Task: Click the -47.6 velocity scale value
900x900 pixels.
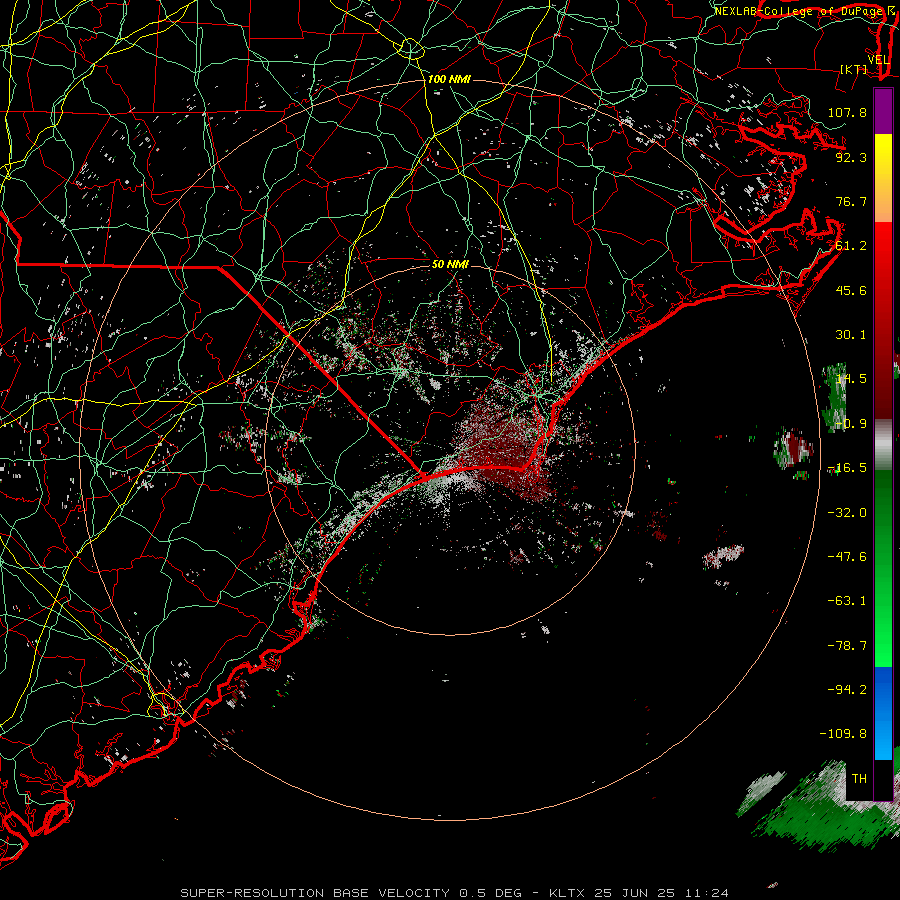Action: click(x=847, y=556)
